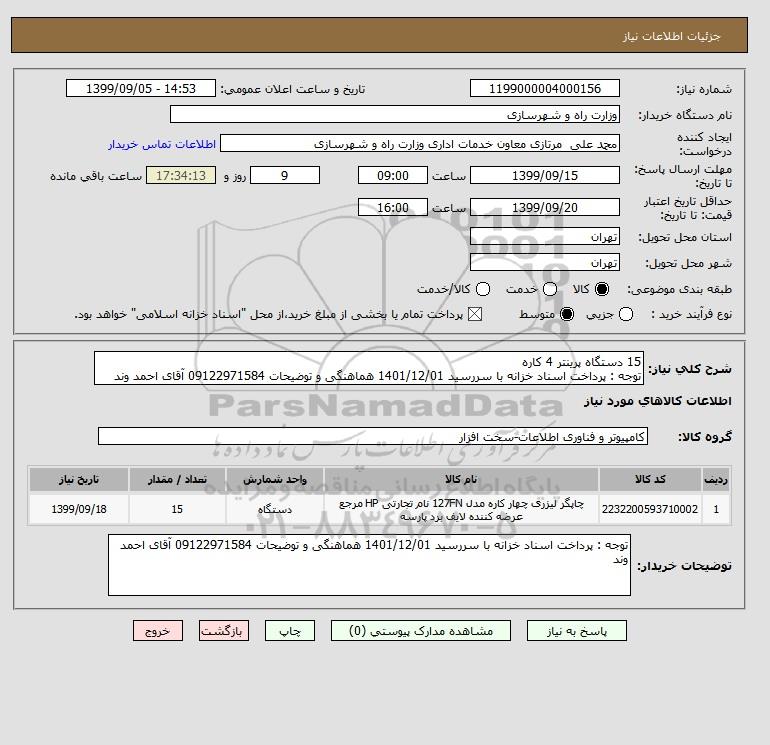Screen dimensions: 770x745
Task: Click the remaining days field showing 9
Action: (x=285, y=175)
